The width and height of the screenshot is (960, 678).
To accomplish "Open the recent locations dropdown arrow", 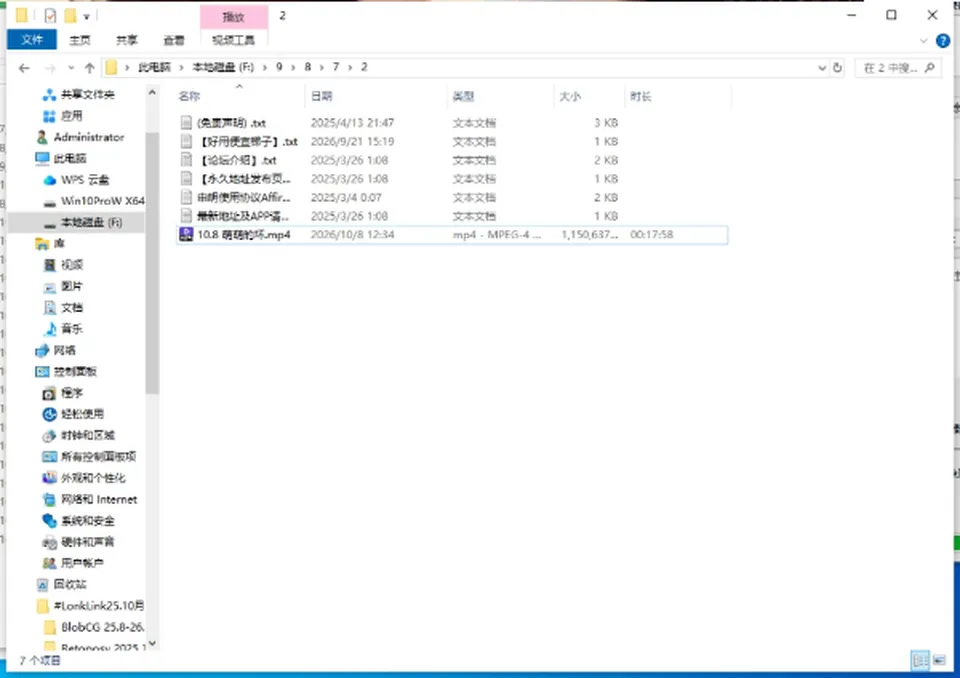I will [71, 68].
